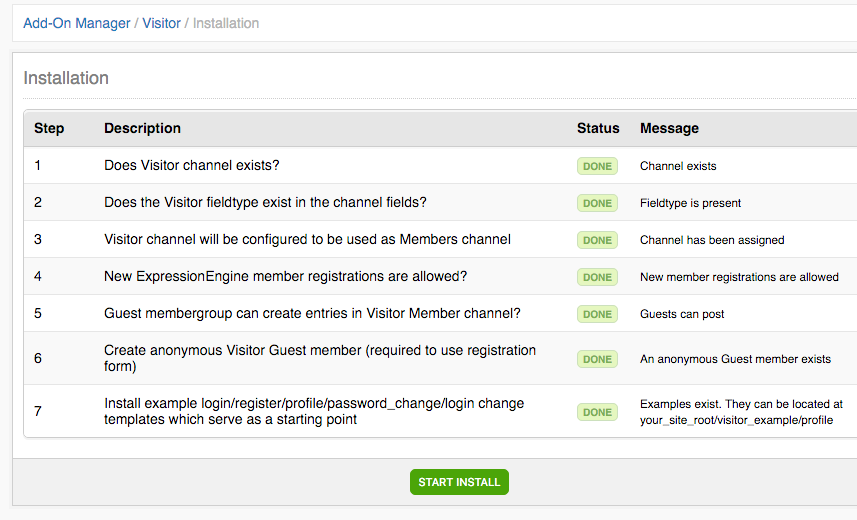Select the Description column header
This screenshot has height=520, width=857.
[x=142, y=128]
